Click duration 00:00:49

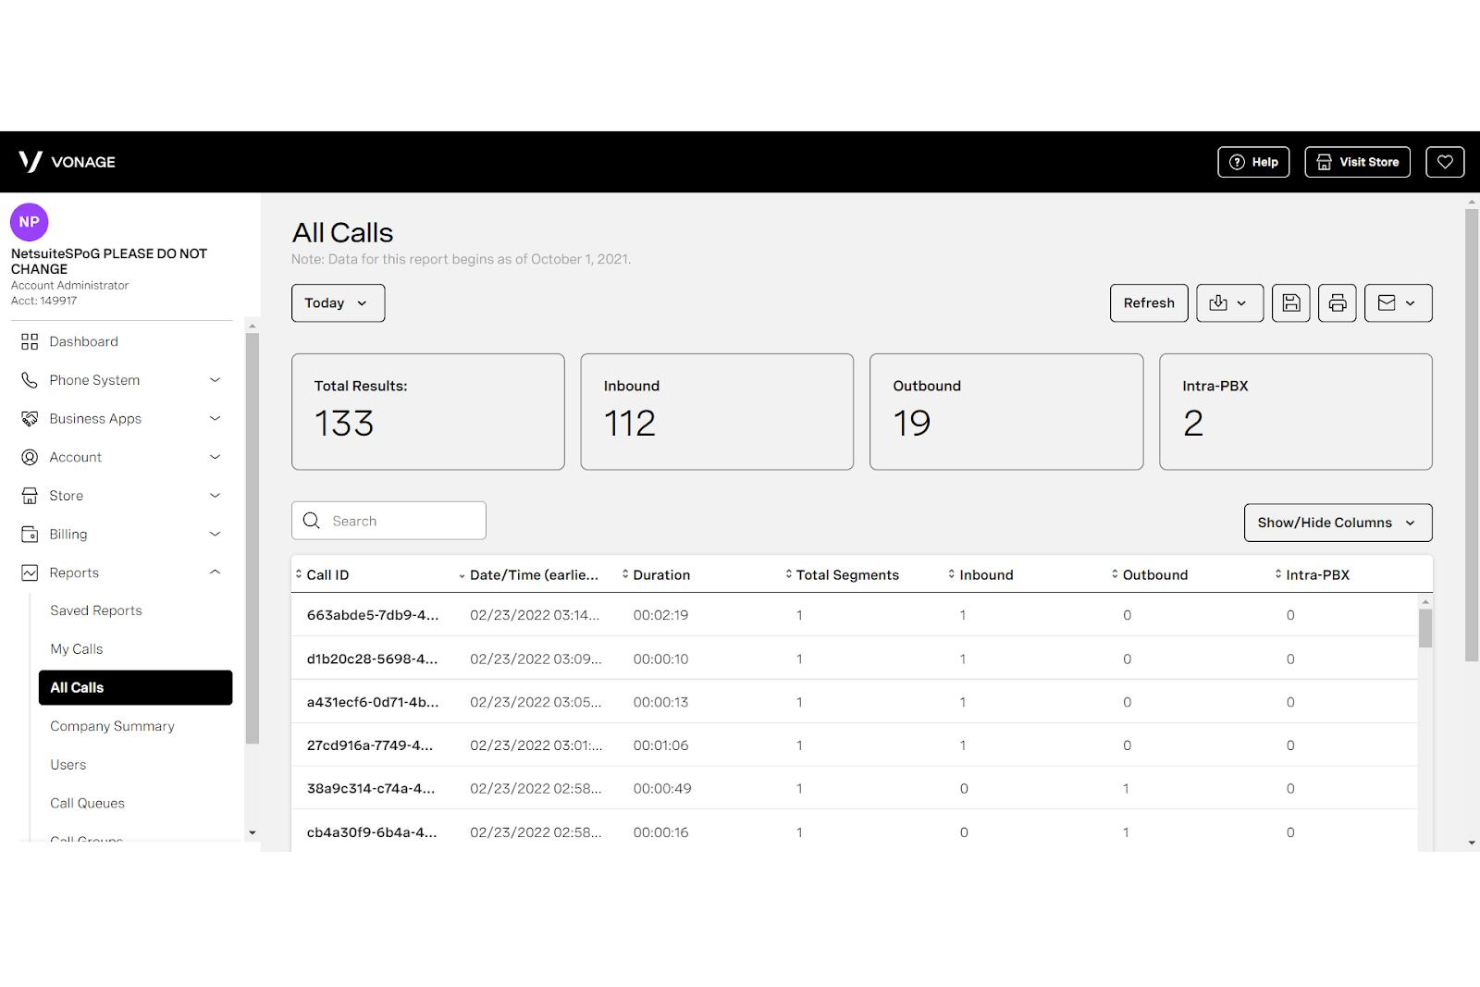[x=662, y=788]
